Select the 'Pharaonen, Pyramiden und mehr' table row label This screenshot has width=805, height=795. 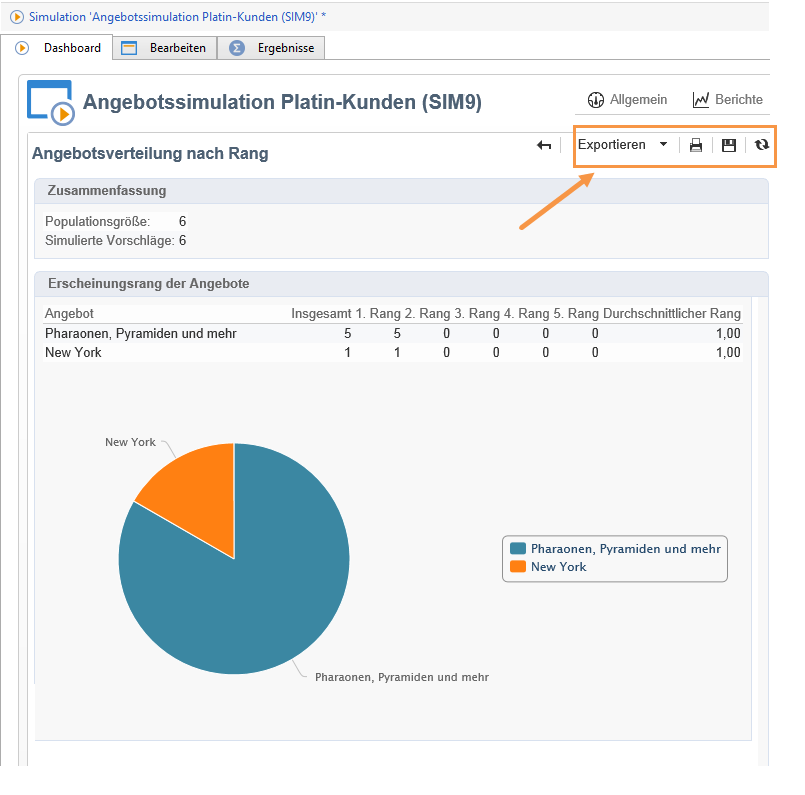[x=141, y=334]
